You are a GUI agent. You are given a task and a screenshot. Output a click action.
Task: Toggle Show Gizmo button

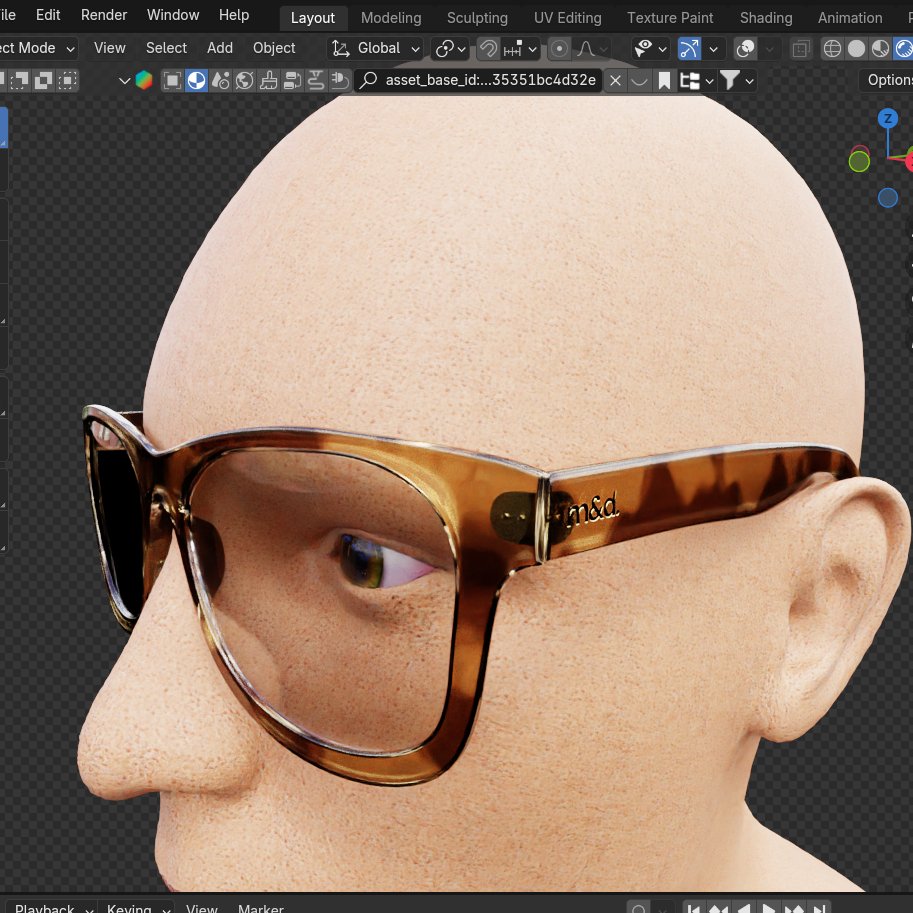click(x=689, y=49)
